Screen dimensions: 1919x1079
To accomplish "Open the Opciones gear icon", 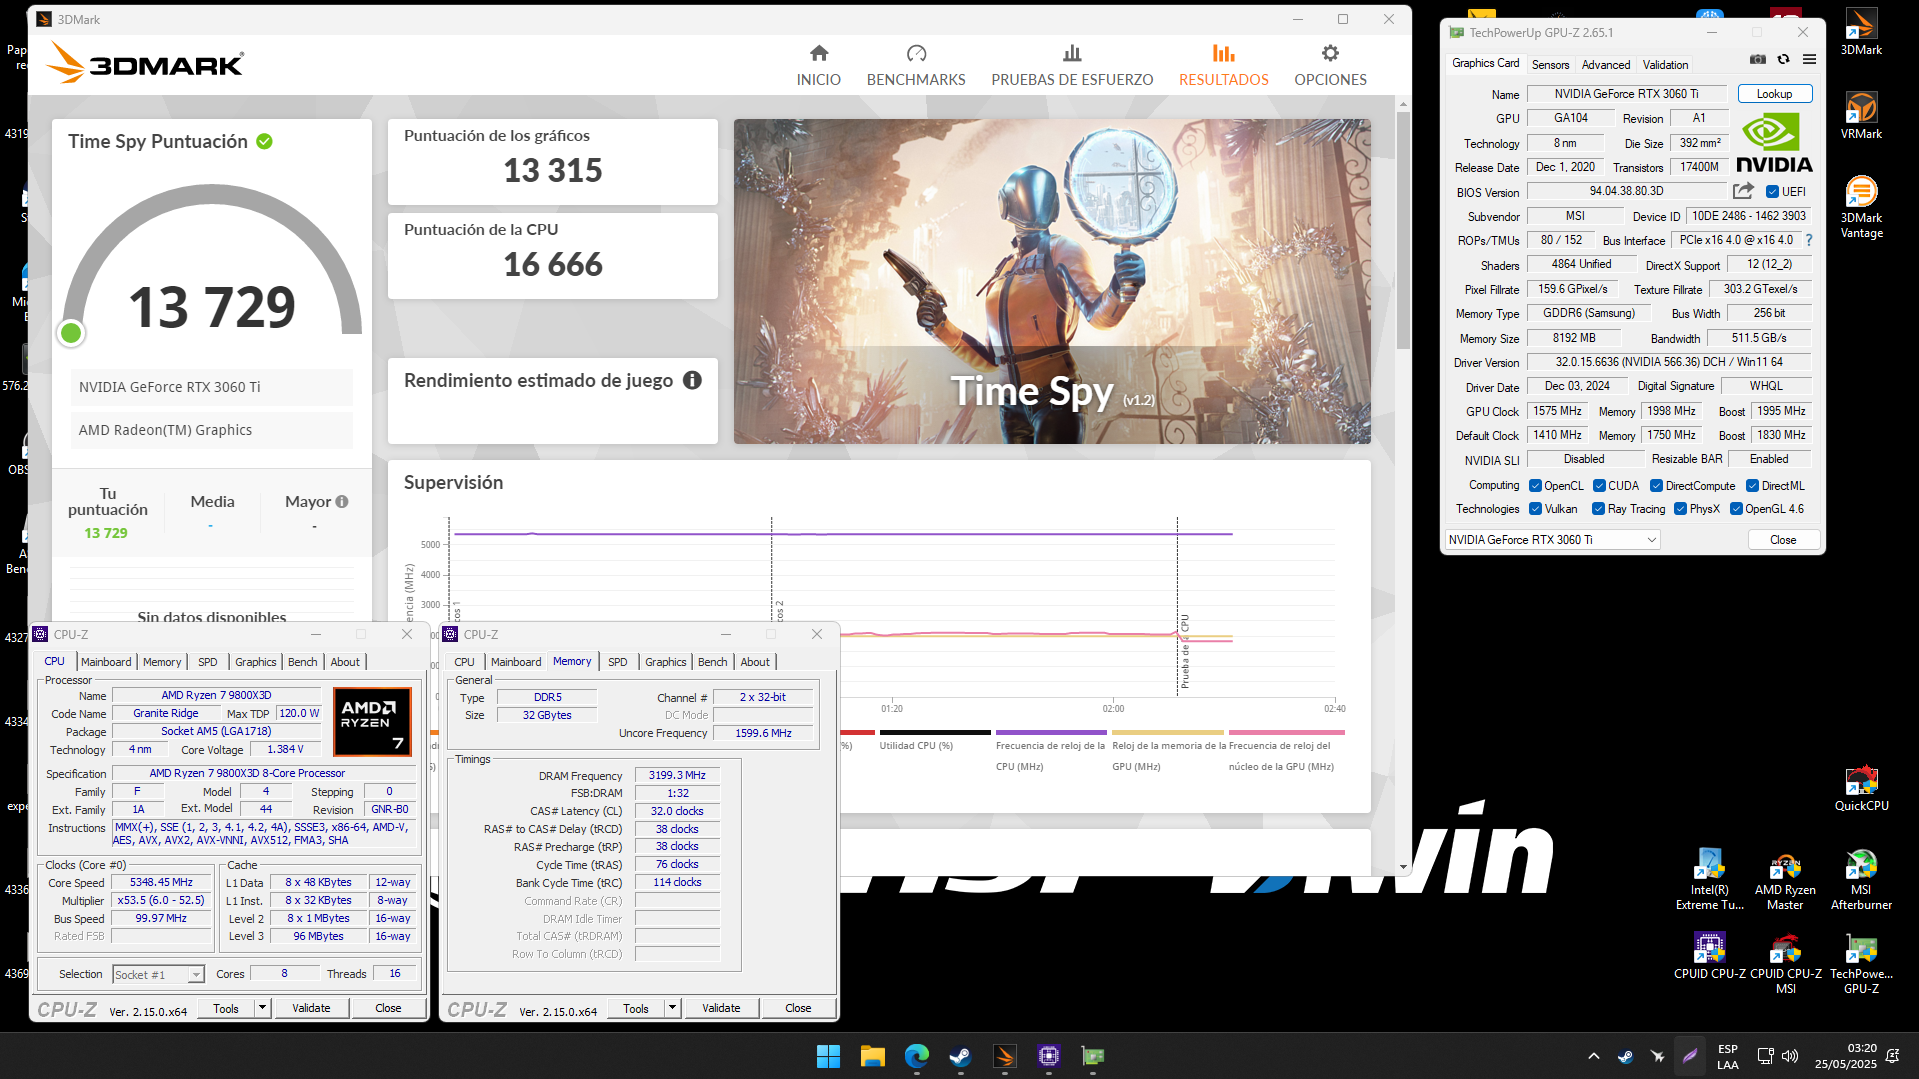I will click(x=1330, y=53).
